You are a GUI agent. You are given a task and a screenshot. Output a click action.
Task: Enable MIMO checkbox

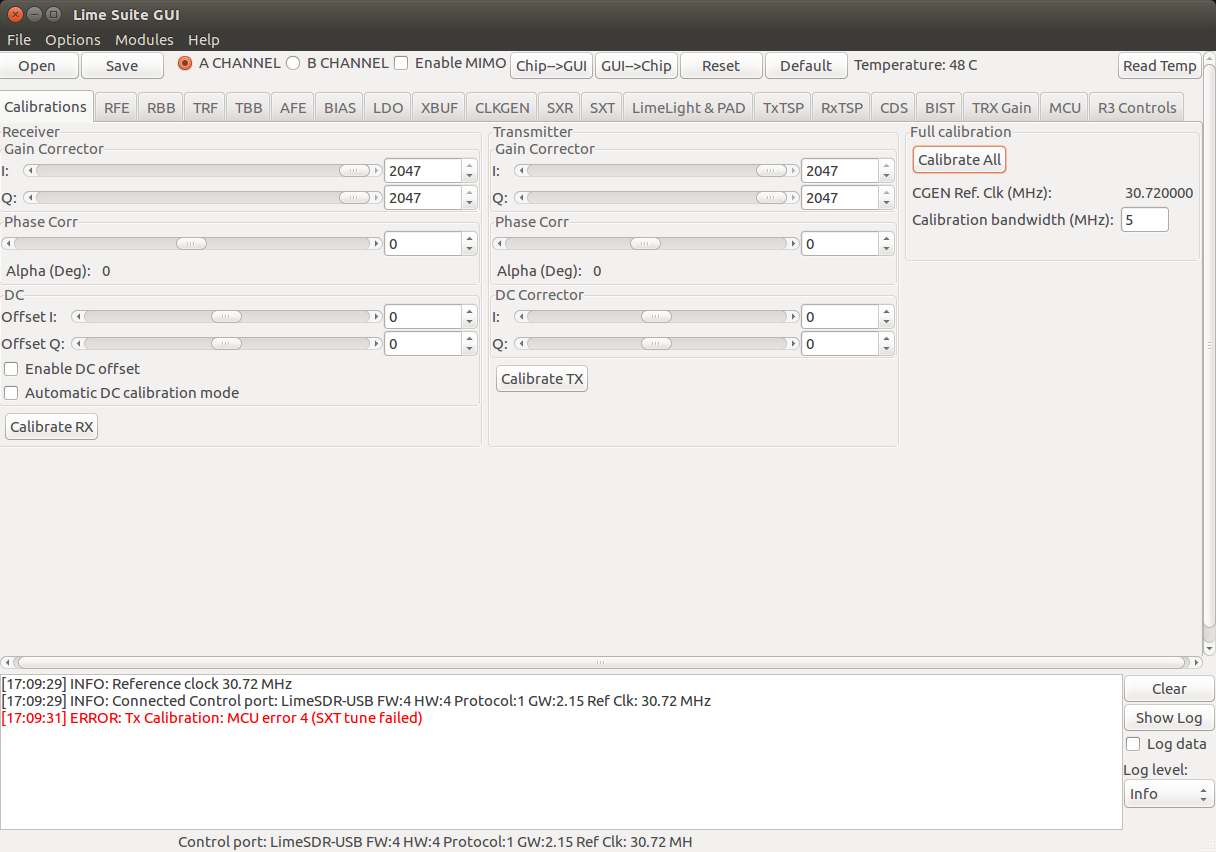401,63
